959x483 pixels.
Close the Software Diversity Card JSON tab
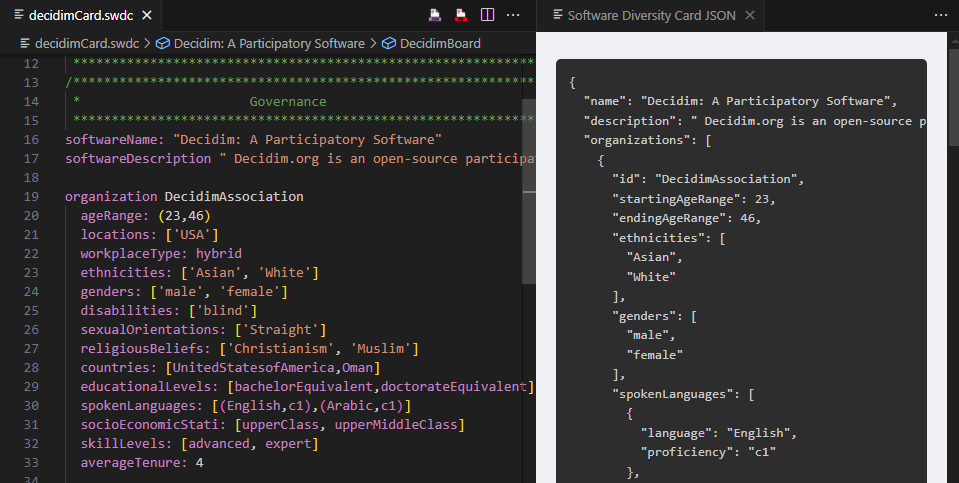tap(750, 16)
